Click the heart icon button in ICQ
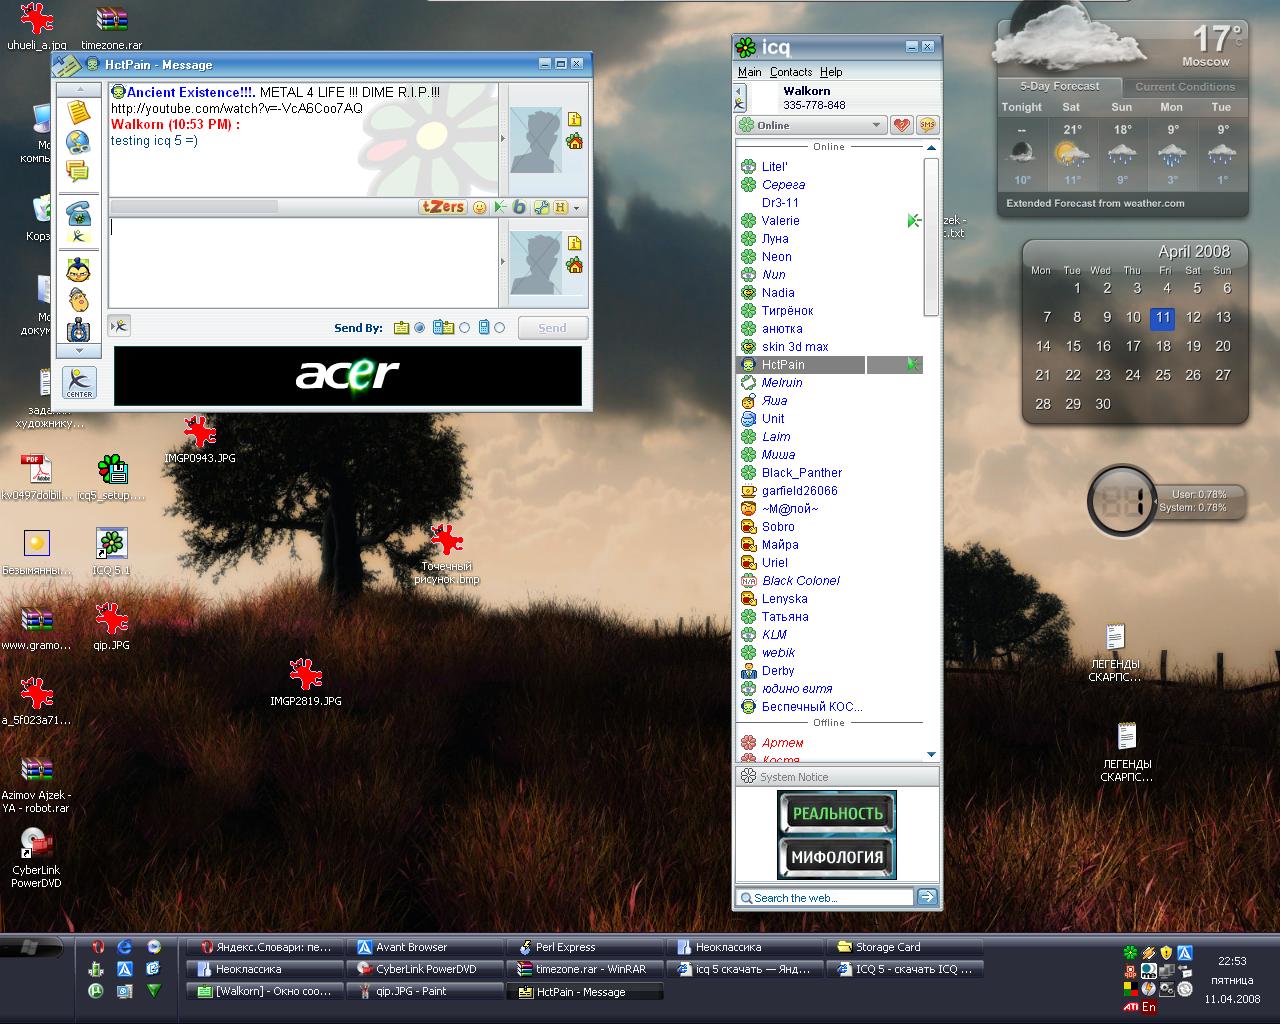Viewport: 1280px width, 1024px height. 902,125
